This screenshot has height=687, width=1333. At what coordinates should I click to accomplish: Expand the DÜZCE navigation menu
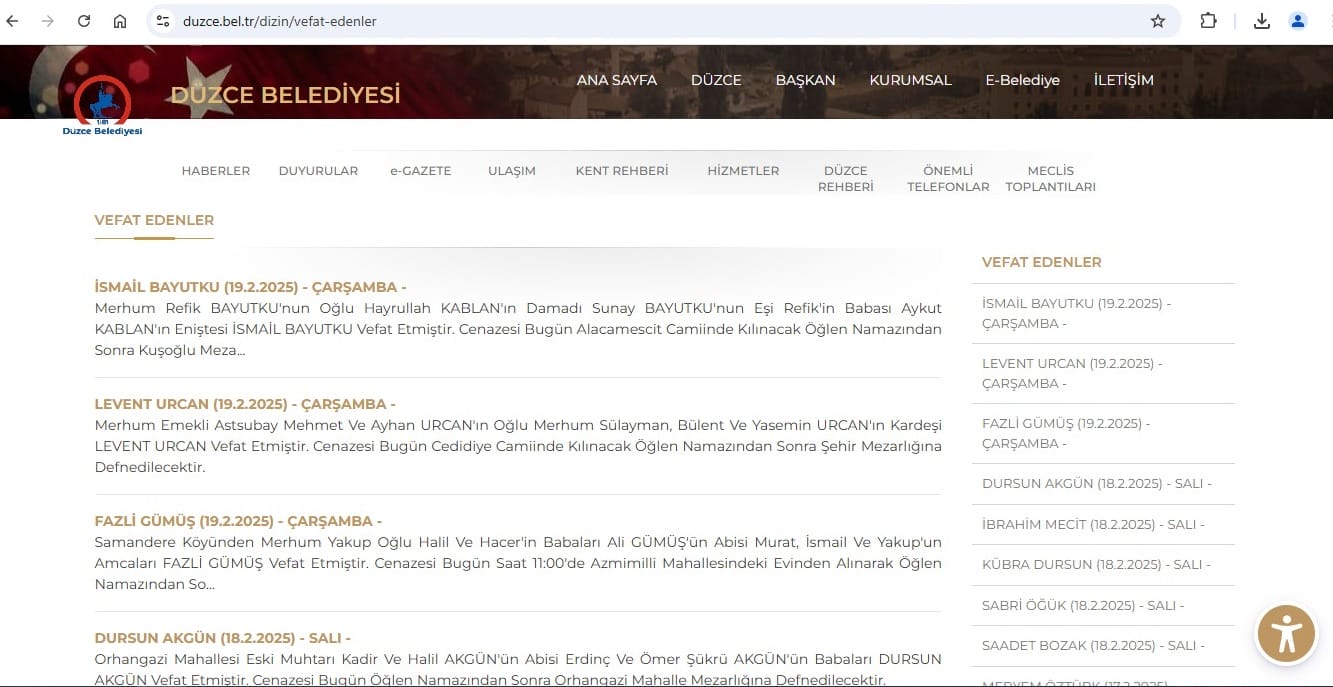716,80
